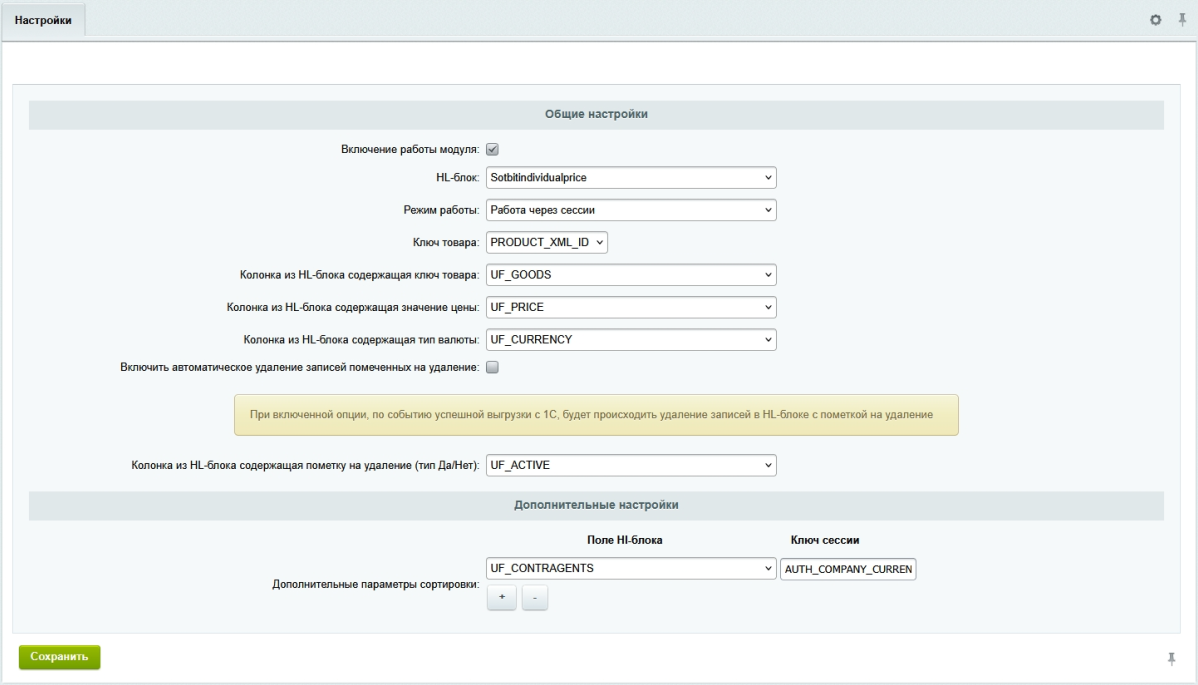Open the UF_CURRENCY column dropdown
This screenshot has height=685, width=1198.
pyautogui.click(x=631, y=340)
